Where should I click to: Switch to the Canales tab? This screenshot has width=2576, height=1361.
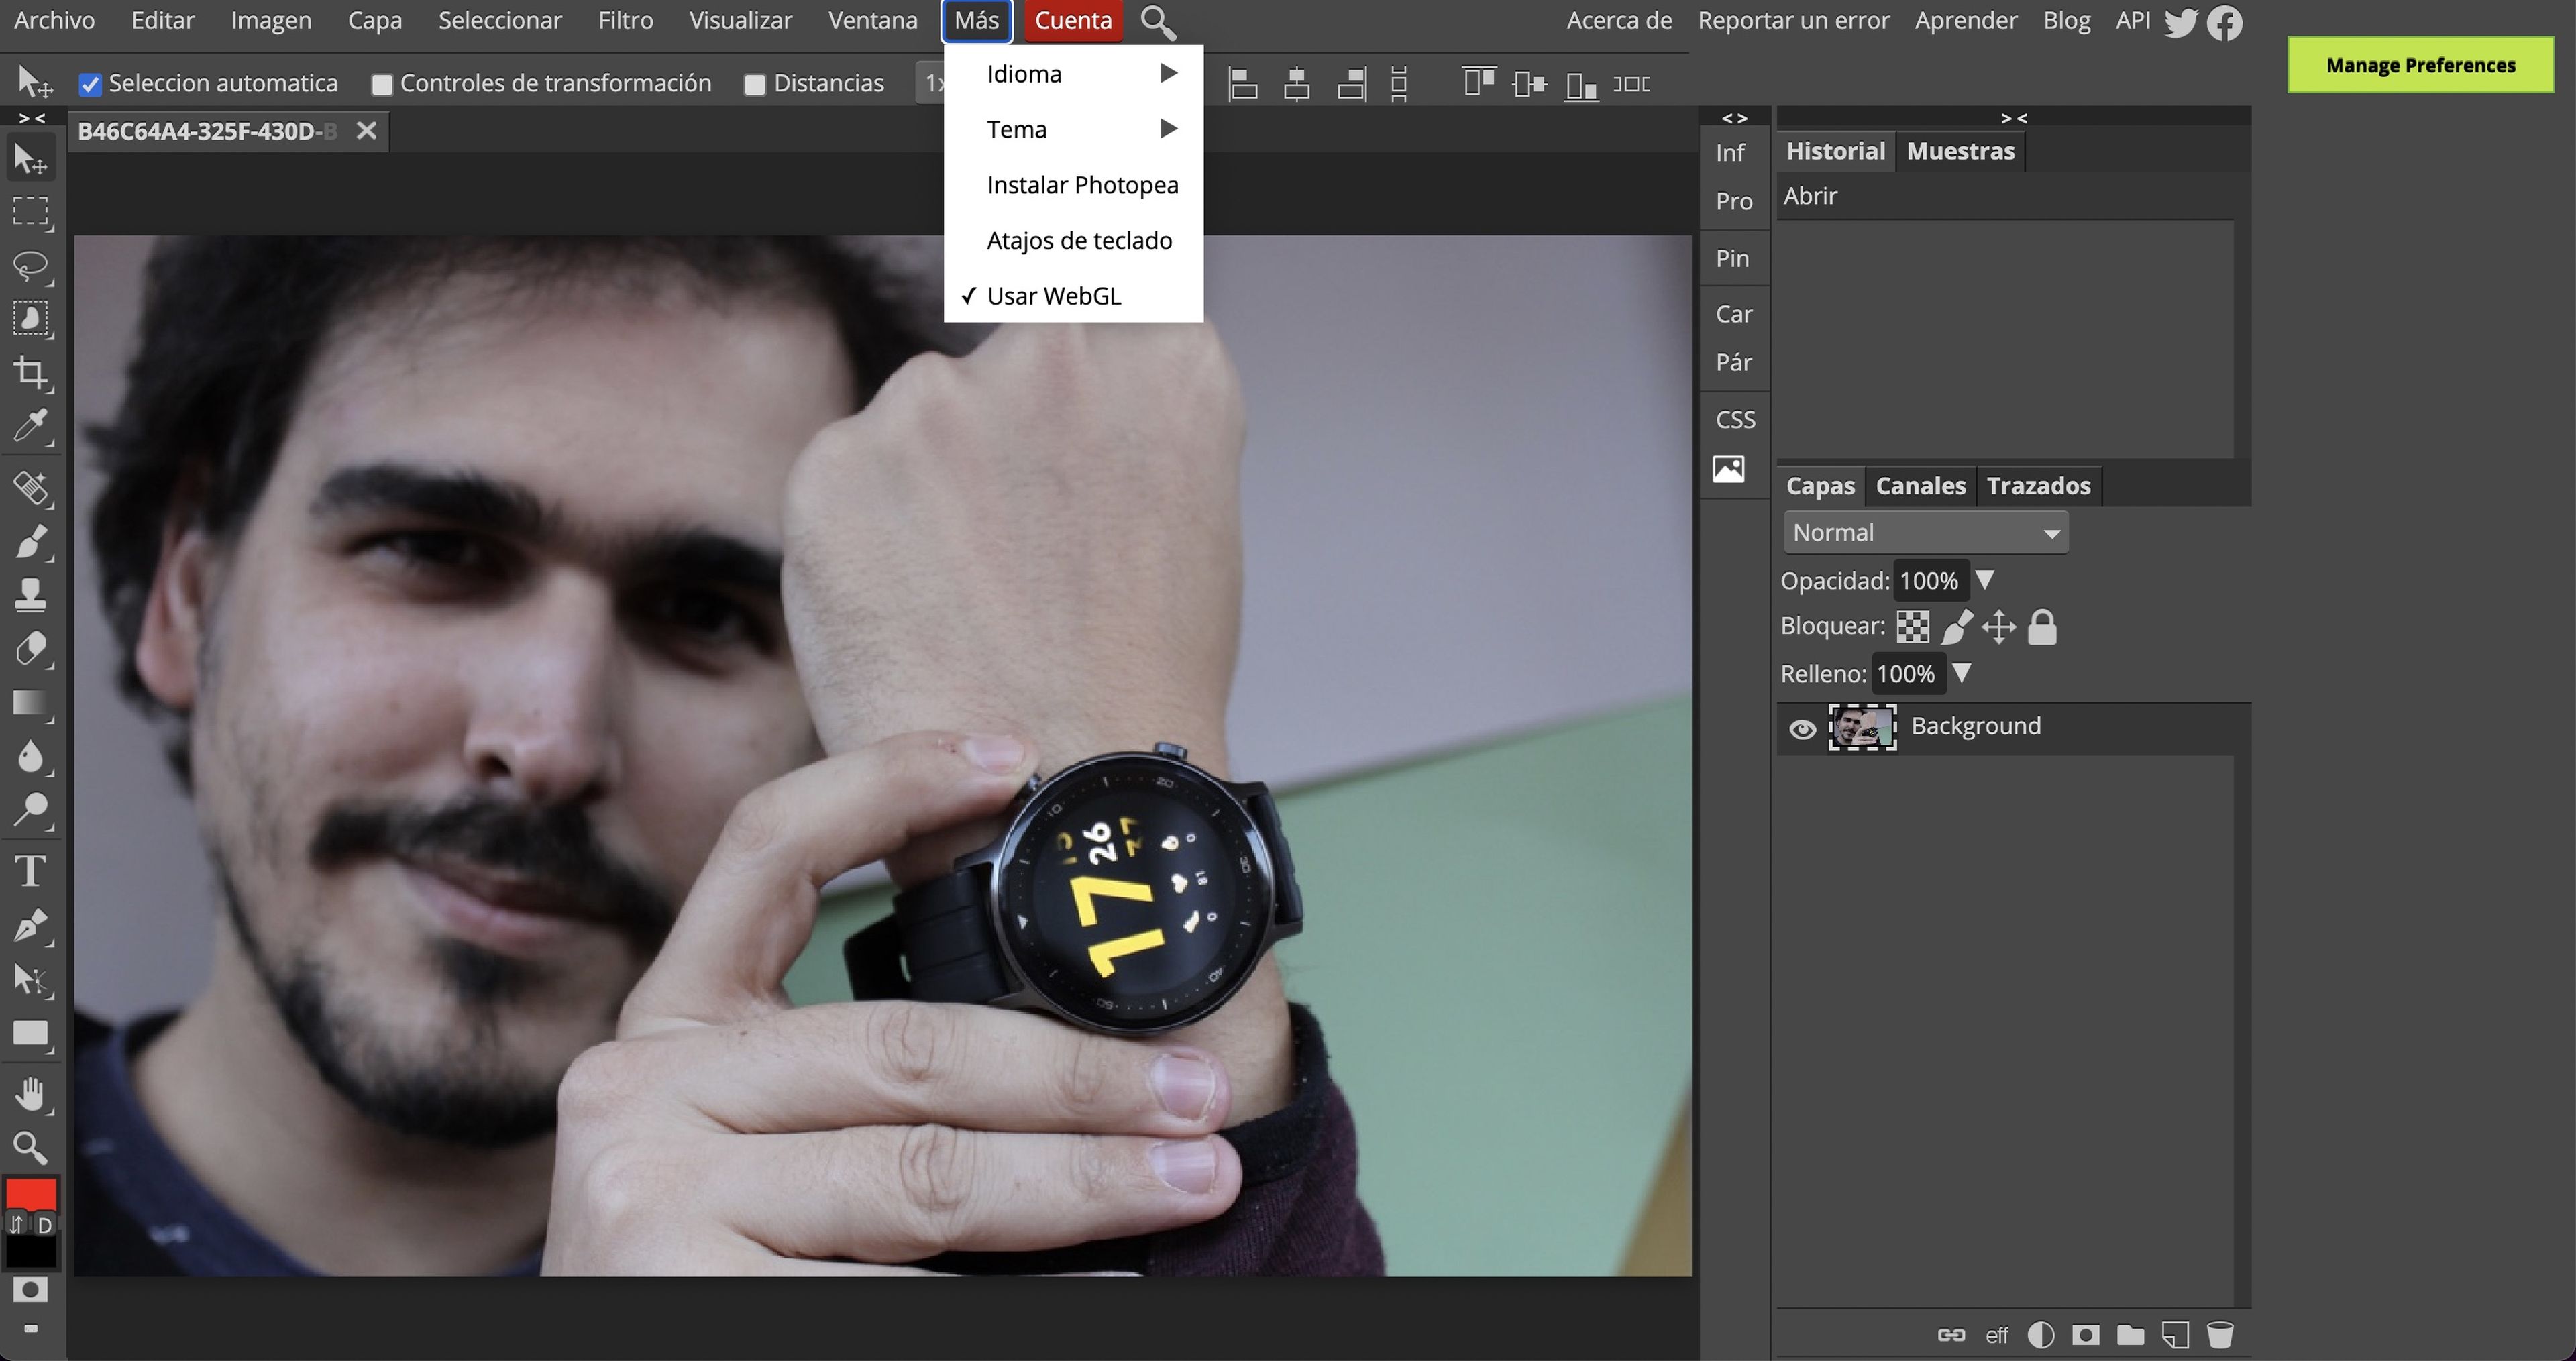(x=1920, y=486)
